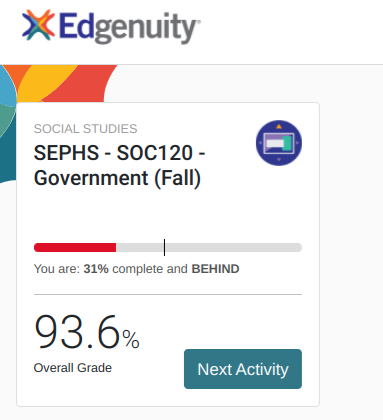383x420 pixels.
Task: Click the red completed portion of the progress bar
Action: click(75, 247)
